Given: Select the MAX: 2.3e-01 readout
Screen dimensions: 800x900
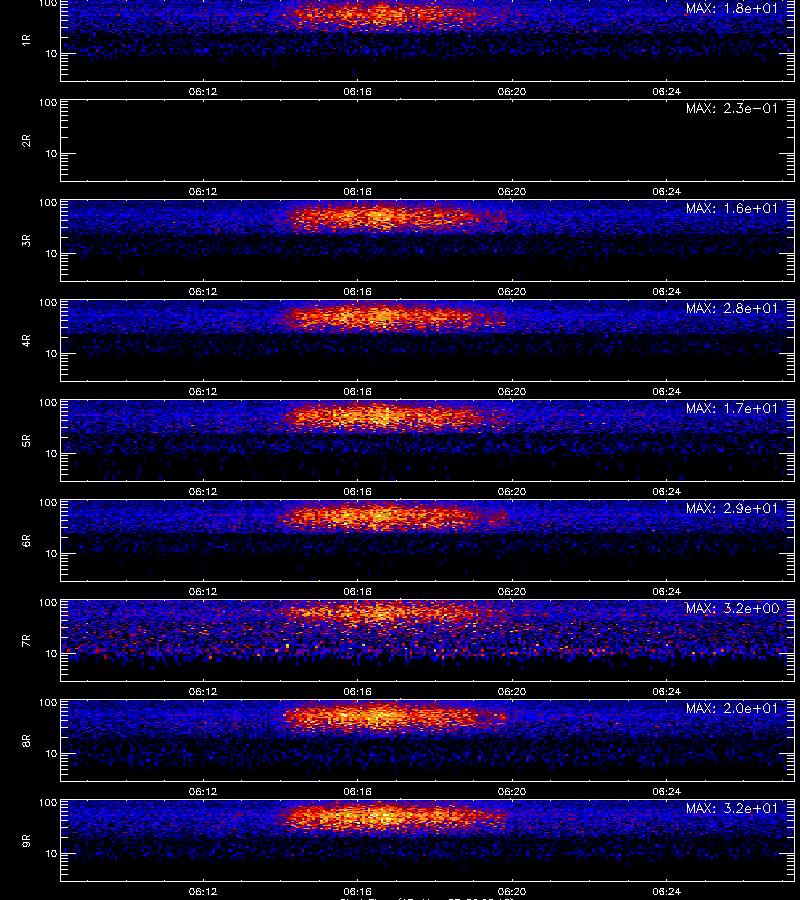Looking at the screenshot, I should pos(732,108).
